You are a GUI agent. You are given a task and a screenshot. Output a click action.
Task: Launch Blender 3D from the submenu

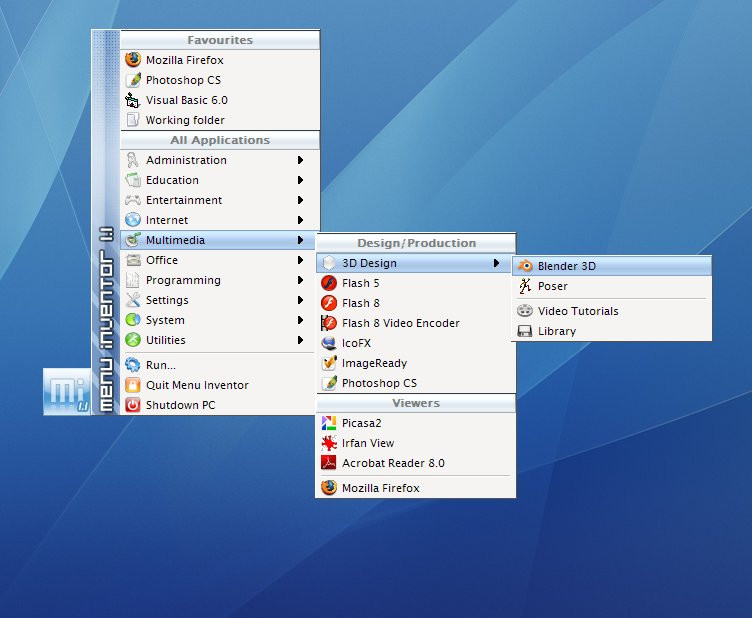click(611, 266)
